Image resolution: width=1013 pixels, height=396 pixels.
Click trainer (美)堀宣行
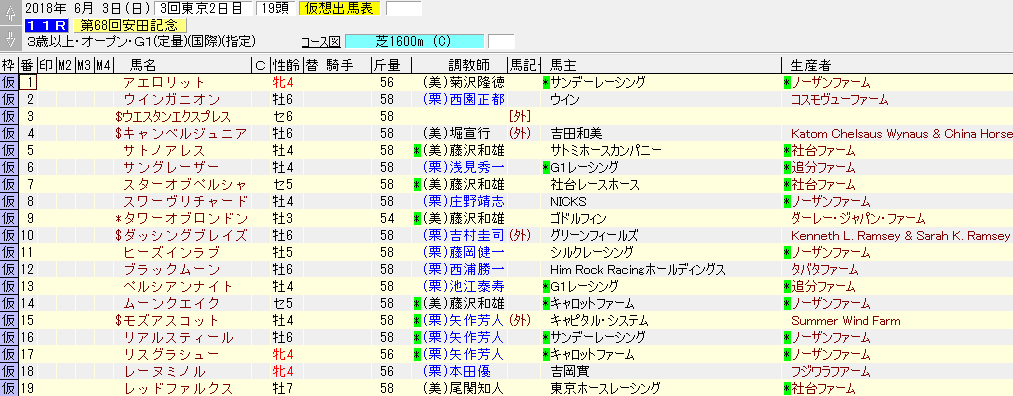pos(457,134)
